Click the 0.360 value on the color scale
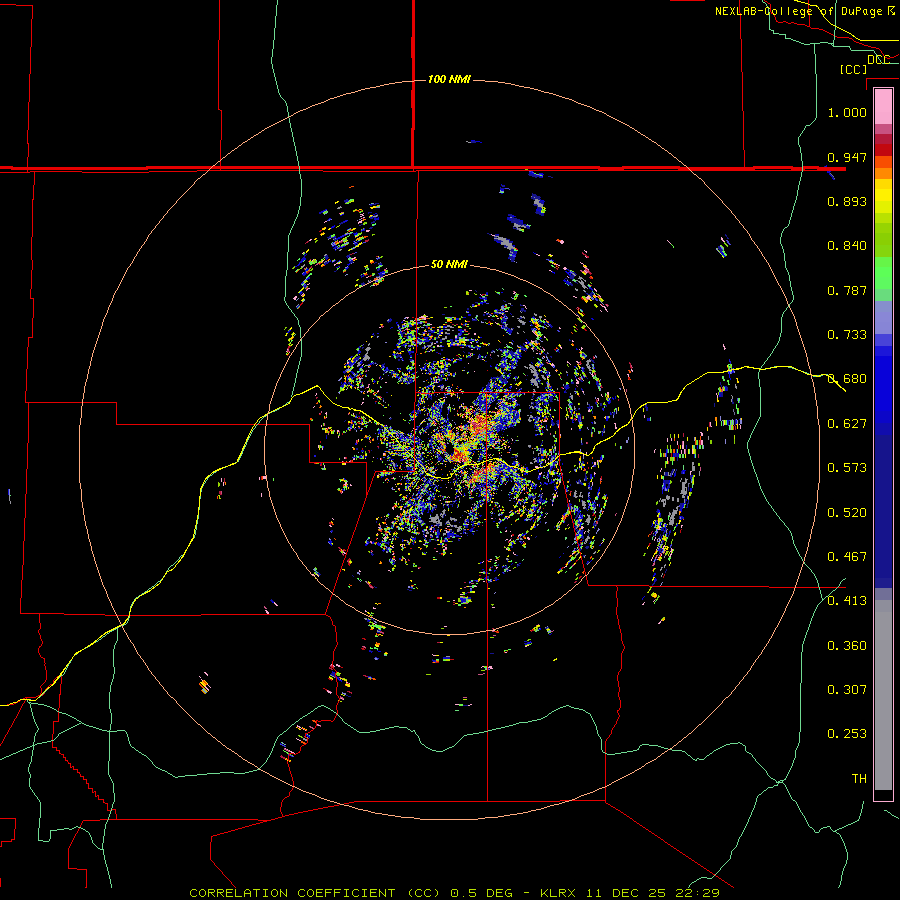Viewport: 900px width, 900px height. 847,646
